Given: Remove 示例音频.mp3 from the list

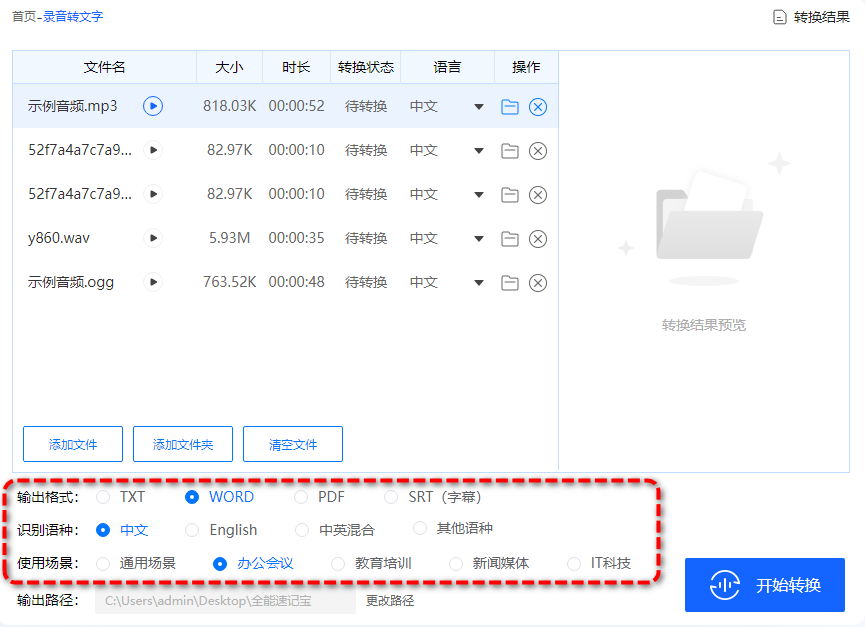Looking at the screenshot, I should (x=538, y=106).
